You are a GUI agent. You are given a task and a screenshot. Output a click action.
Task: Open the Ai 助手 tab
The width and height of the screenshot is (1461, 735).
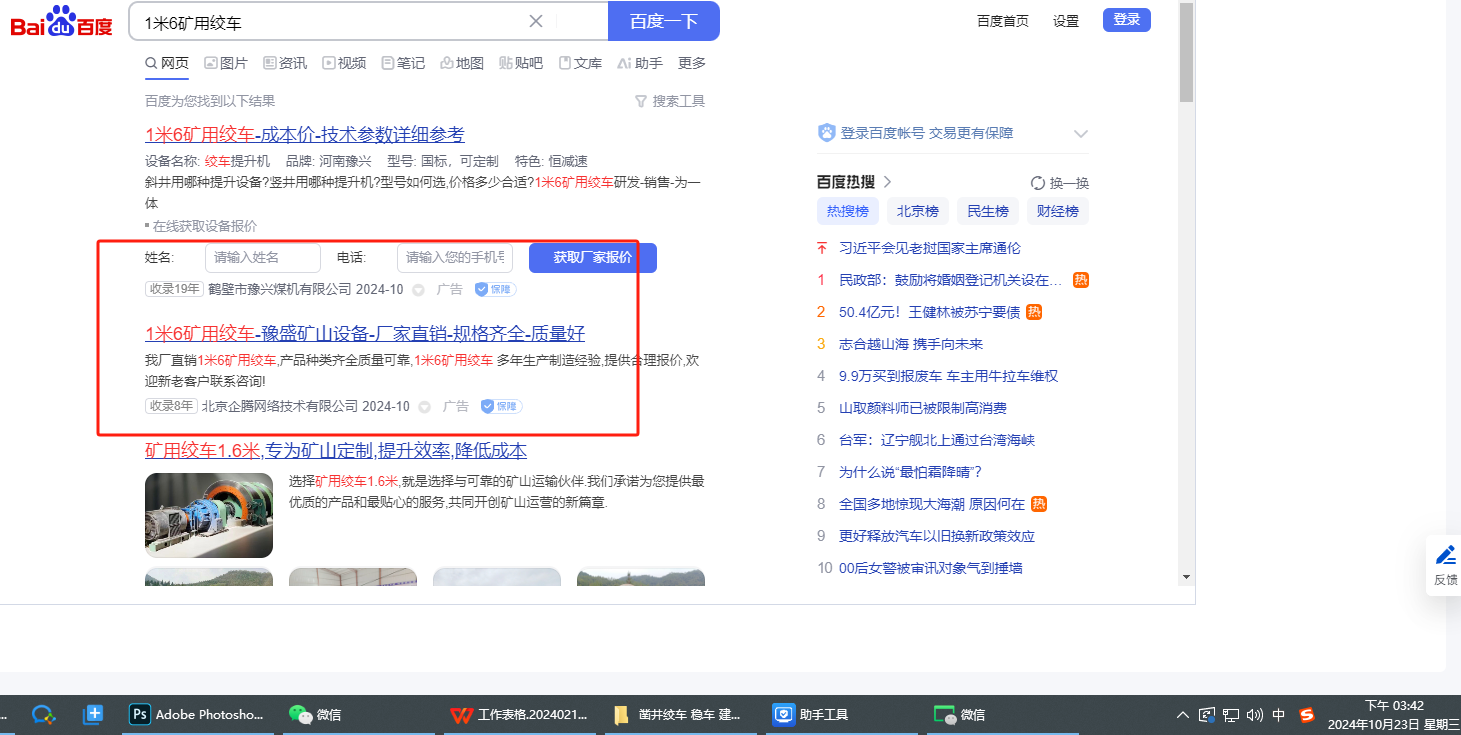[640, 63]
